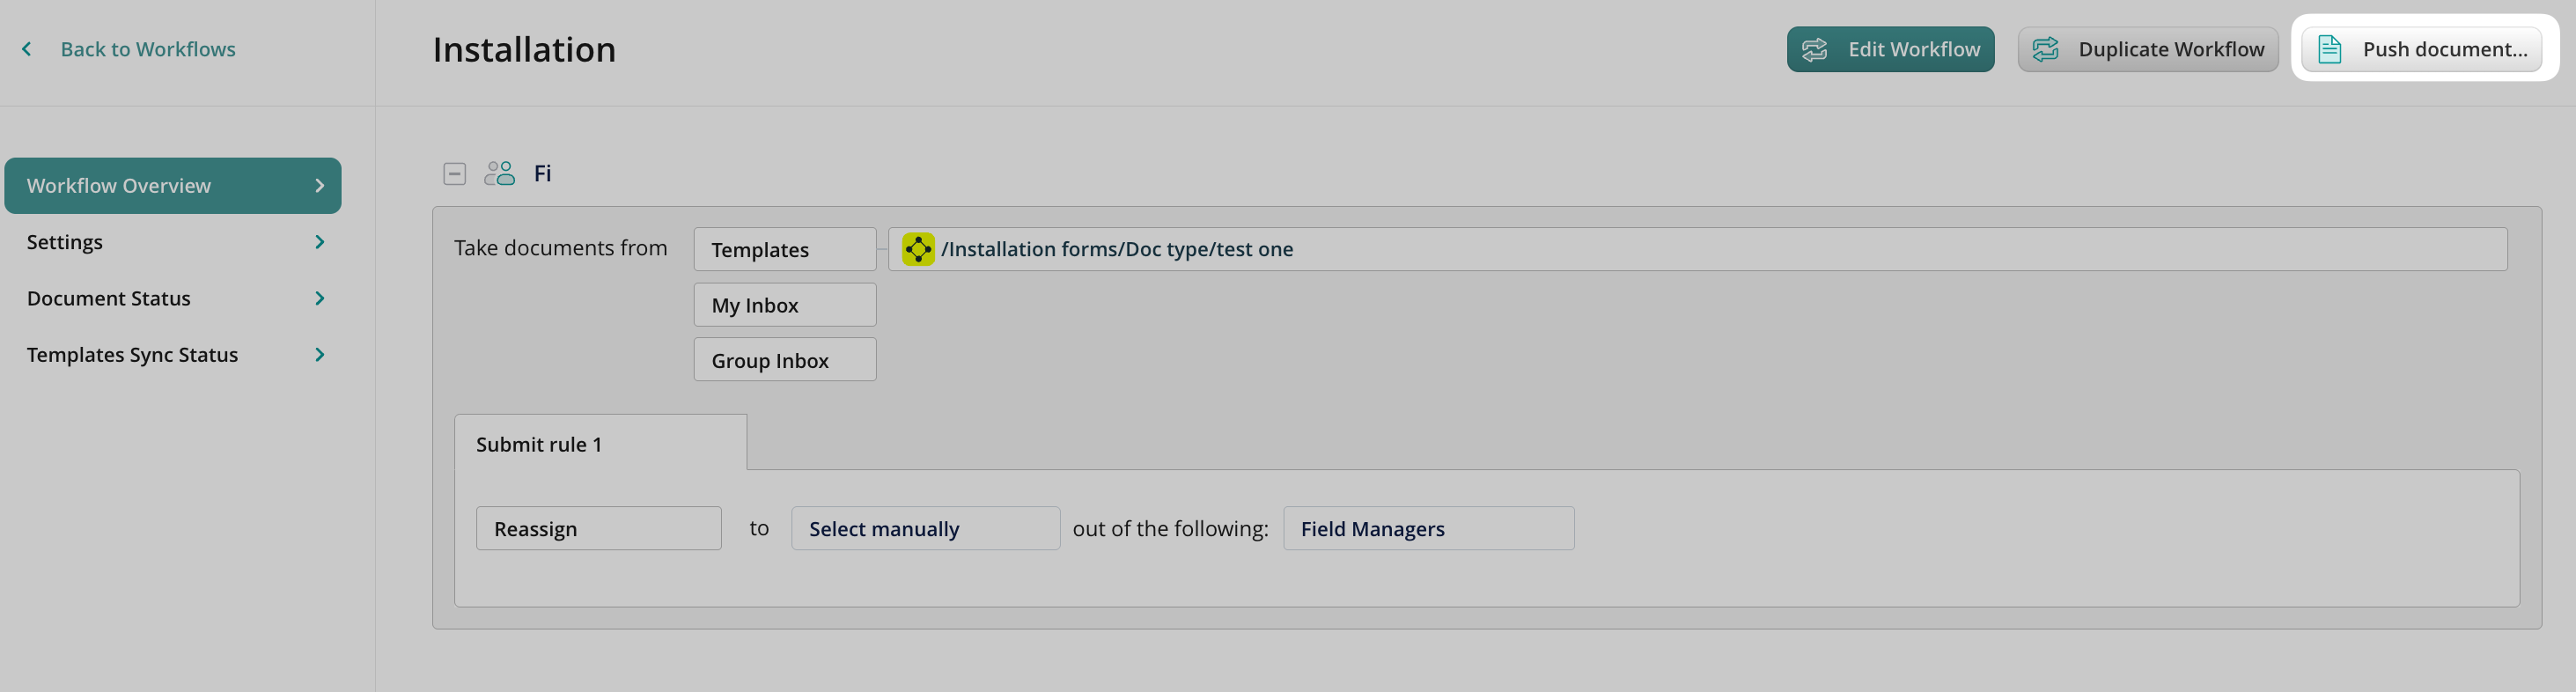The width and height of the screenshot is (2576, 692).
Task: Click the Templates Sync Status chevron arrow
Action: coord(320,355)
